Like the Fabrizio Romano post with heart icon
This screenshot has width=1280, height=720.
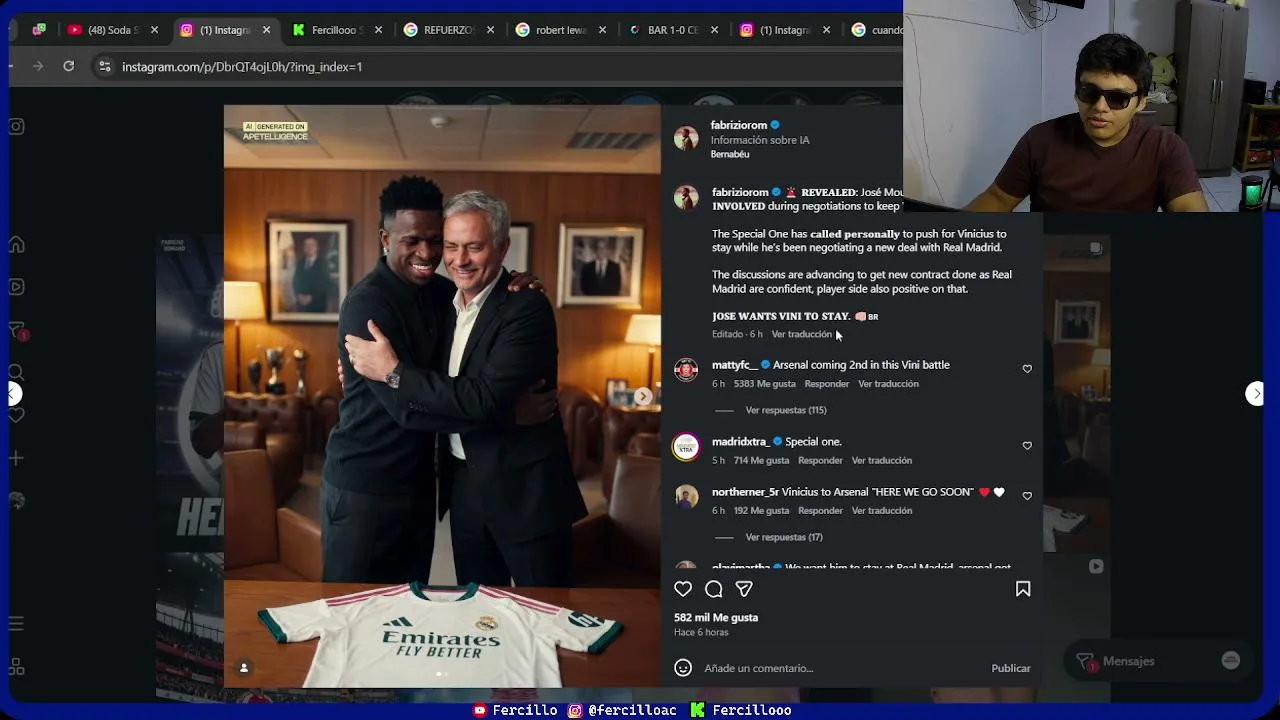click(683, 589)
